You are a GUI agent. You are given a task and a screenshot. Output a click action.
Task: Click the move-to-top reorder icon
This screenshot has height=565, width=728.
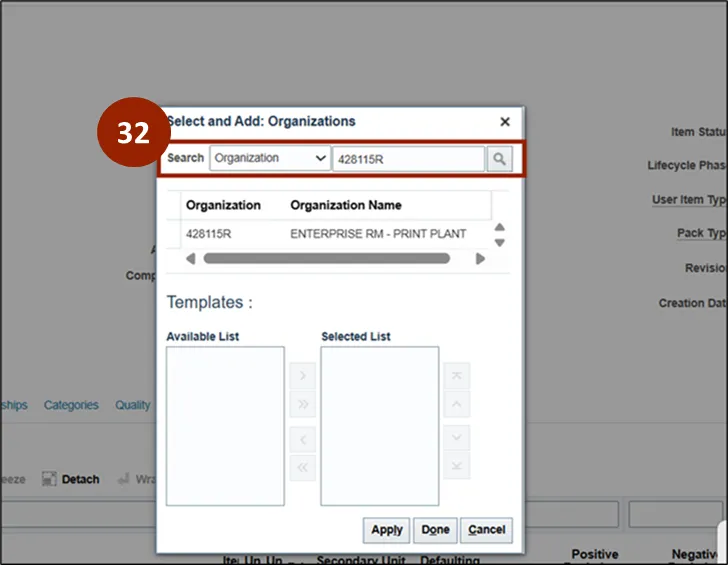click(457, 375)
